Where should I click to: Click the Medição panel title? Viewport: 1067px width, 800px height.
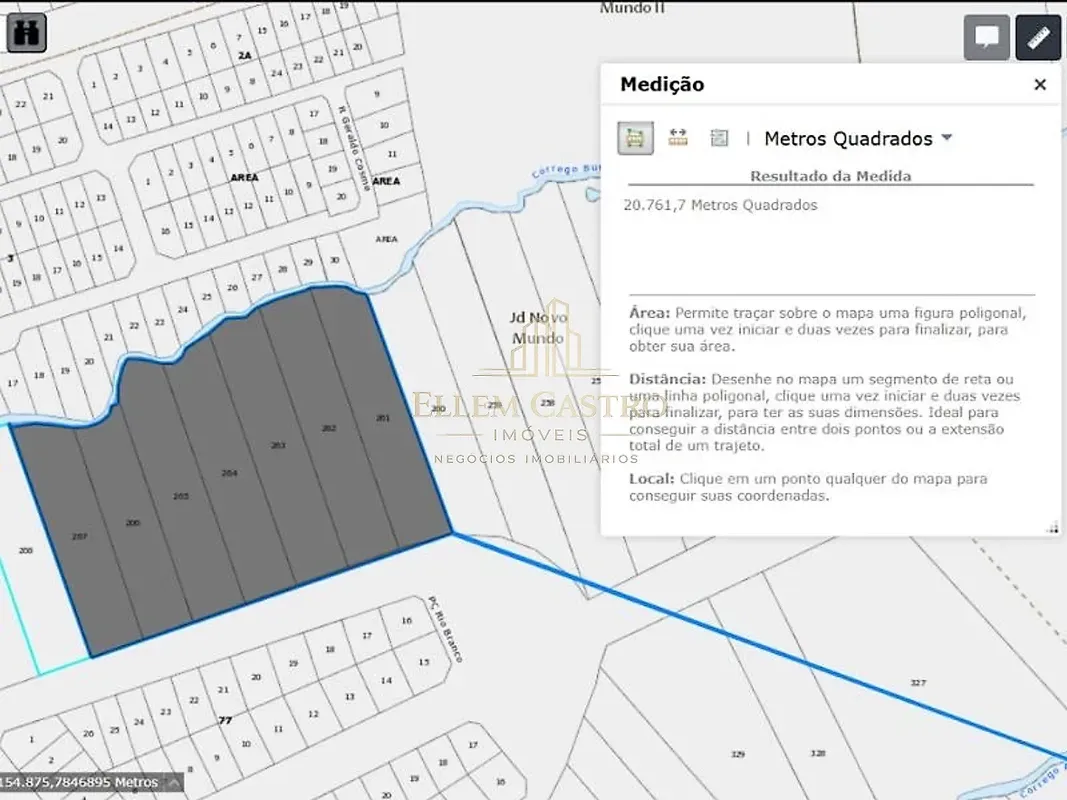coord(662,84)
